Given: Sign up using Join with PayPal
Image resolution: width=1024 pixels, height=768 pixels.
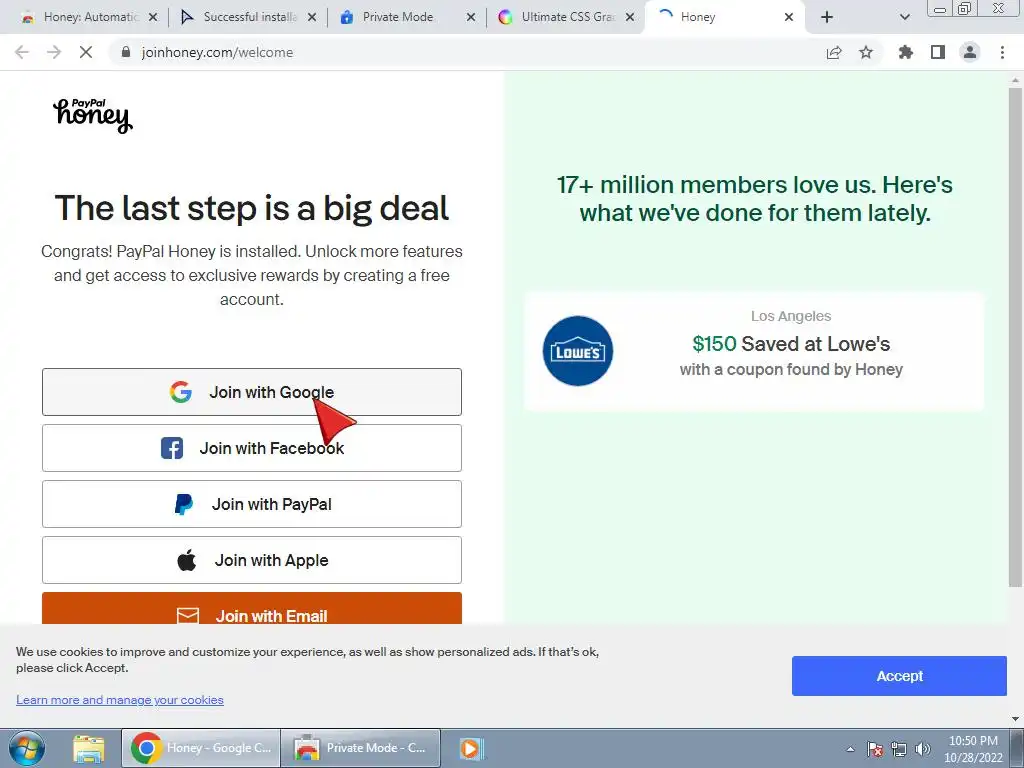Looking at the screenshot, I should (x=251, y=504).
